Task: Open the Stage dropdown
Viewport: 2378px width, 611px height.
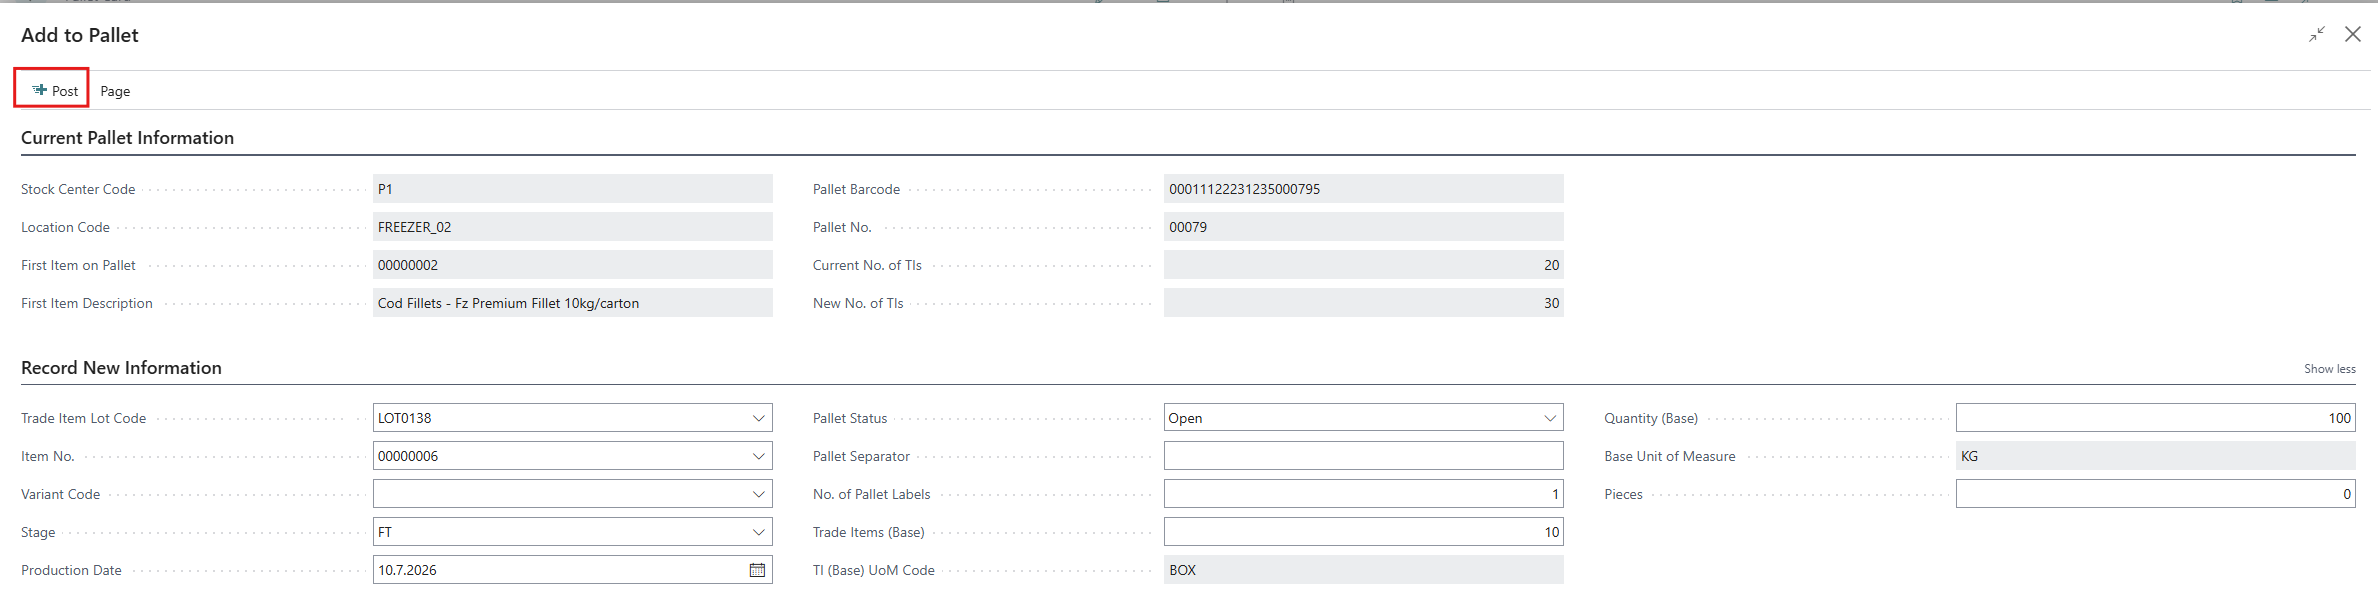Action: point(758,532)
